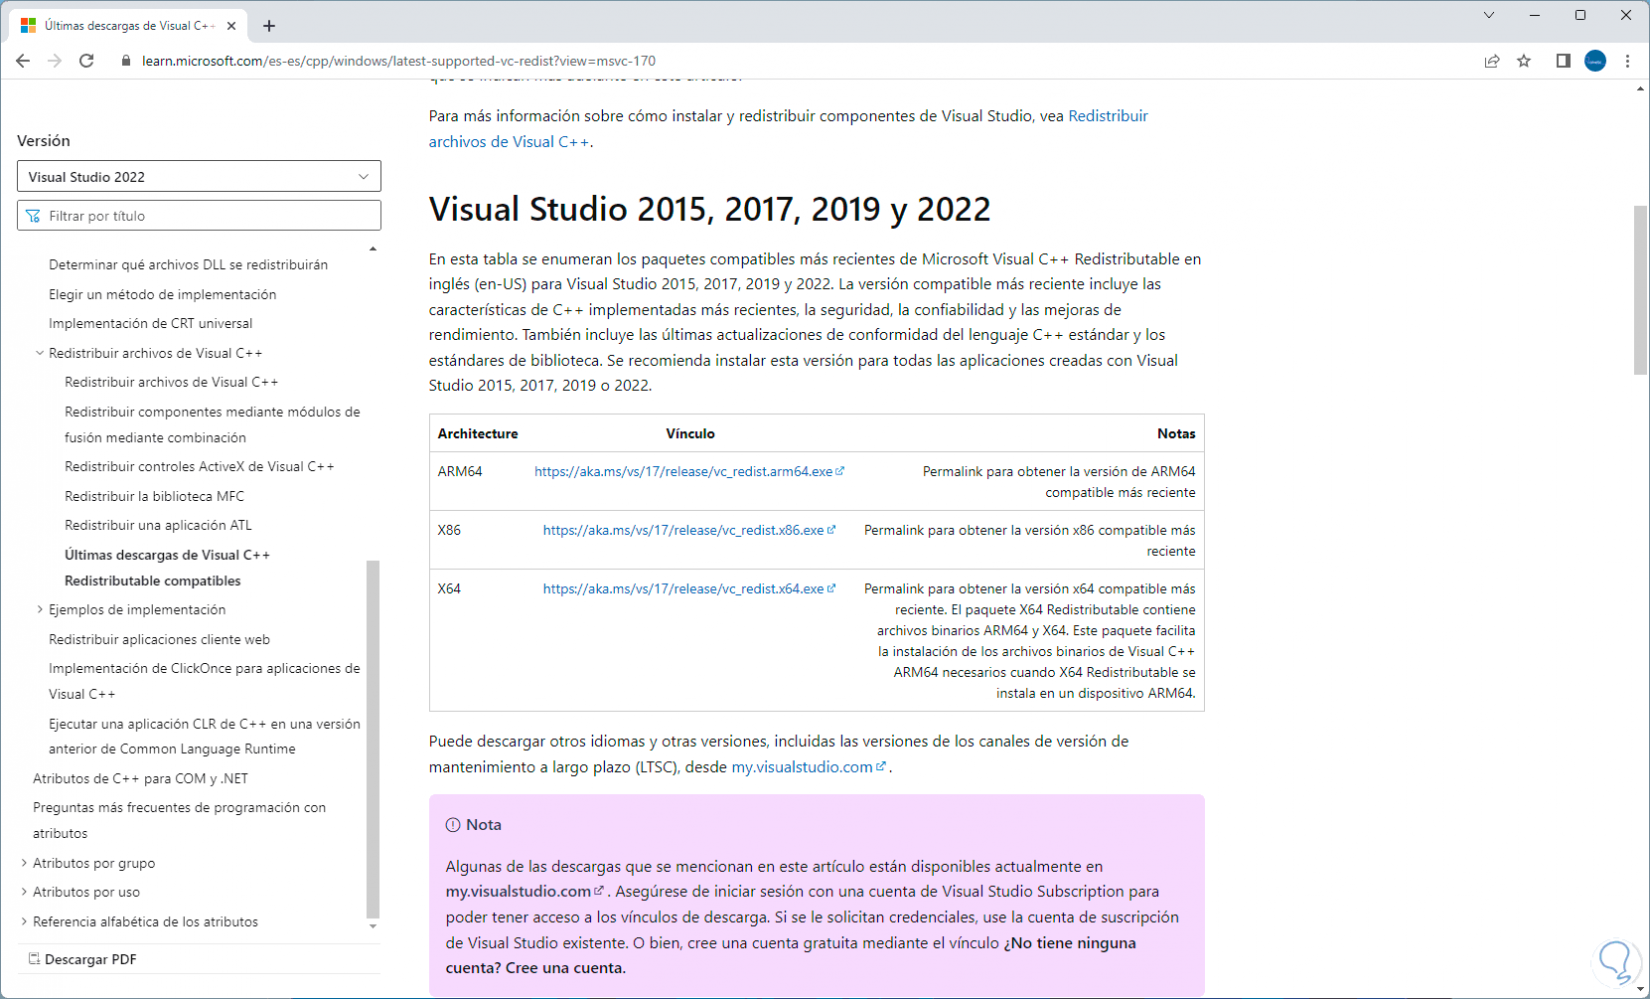Open 'Elegir un método de implementación'
Image resolution: width=1650 pixels, height=999 pixels.
pyautogui.click(x=162, y=294)
